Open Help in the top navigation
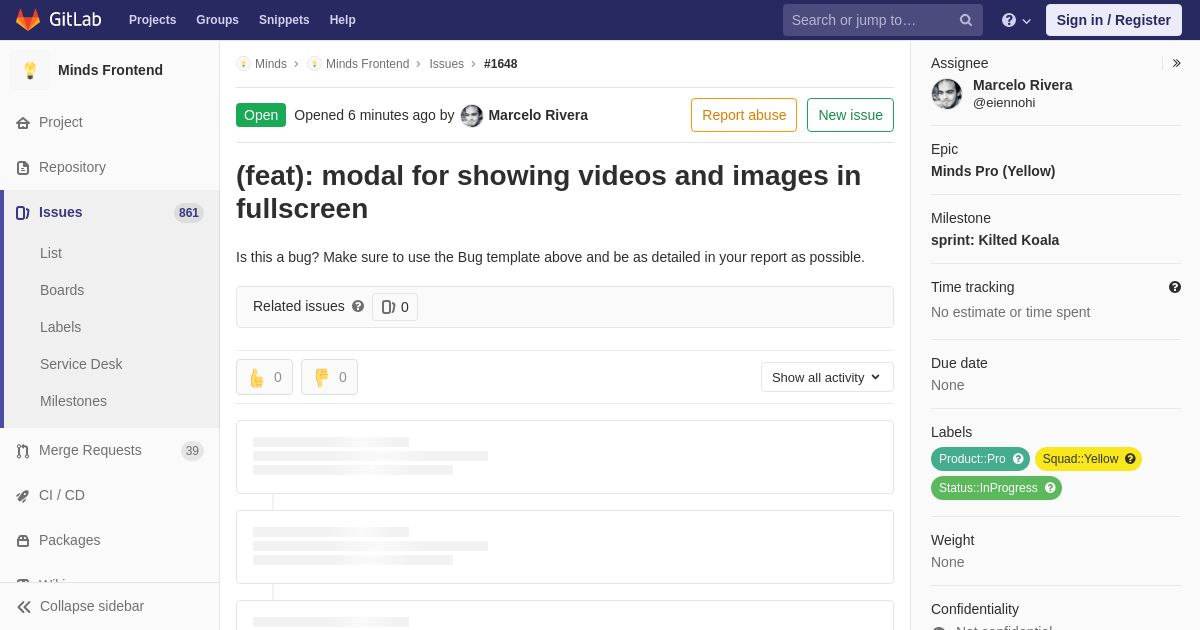This screenshot has height=630, width=1200. [343, 20]
